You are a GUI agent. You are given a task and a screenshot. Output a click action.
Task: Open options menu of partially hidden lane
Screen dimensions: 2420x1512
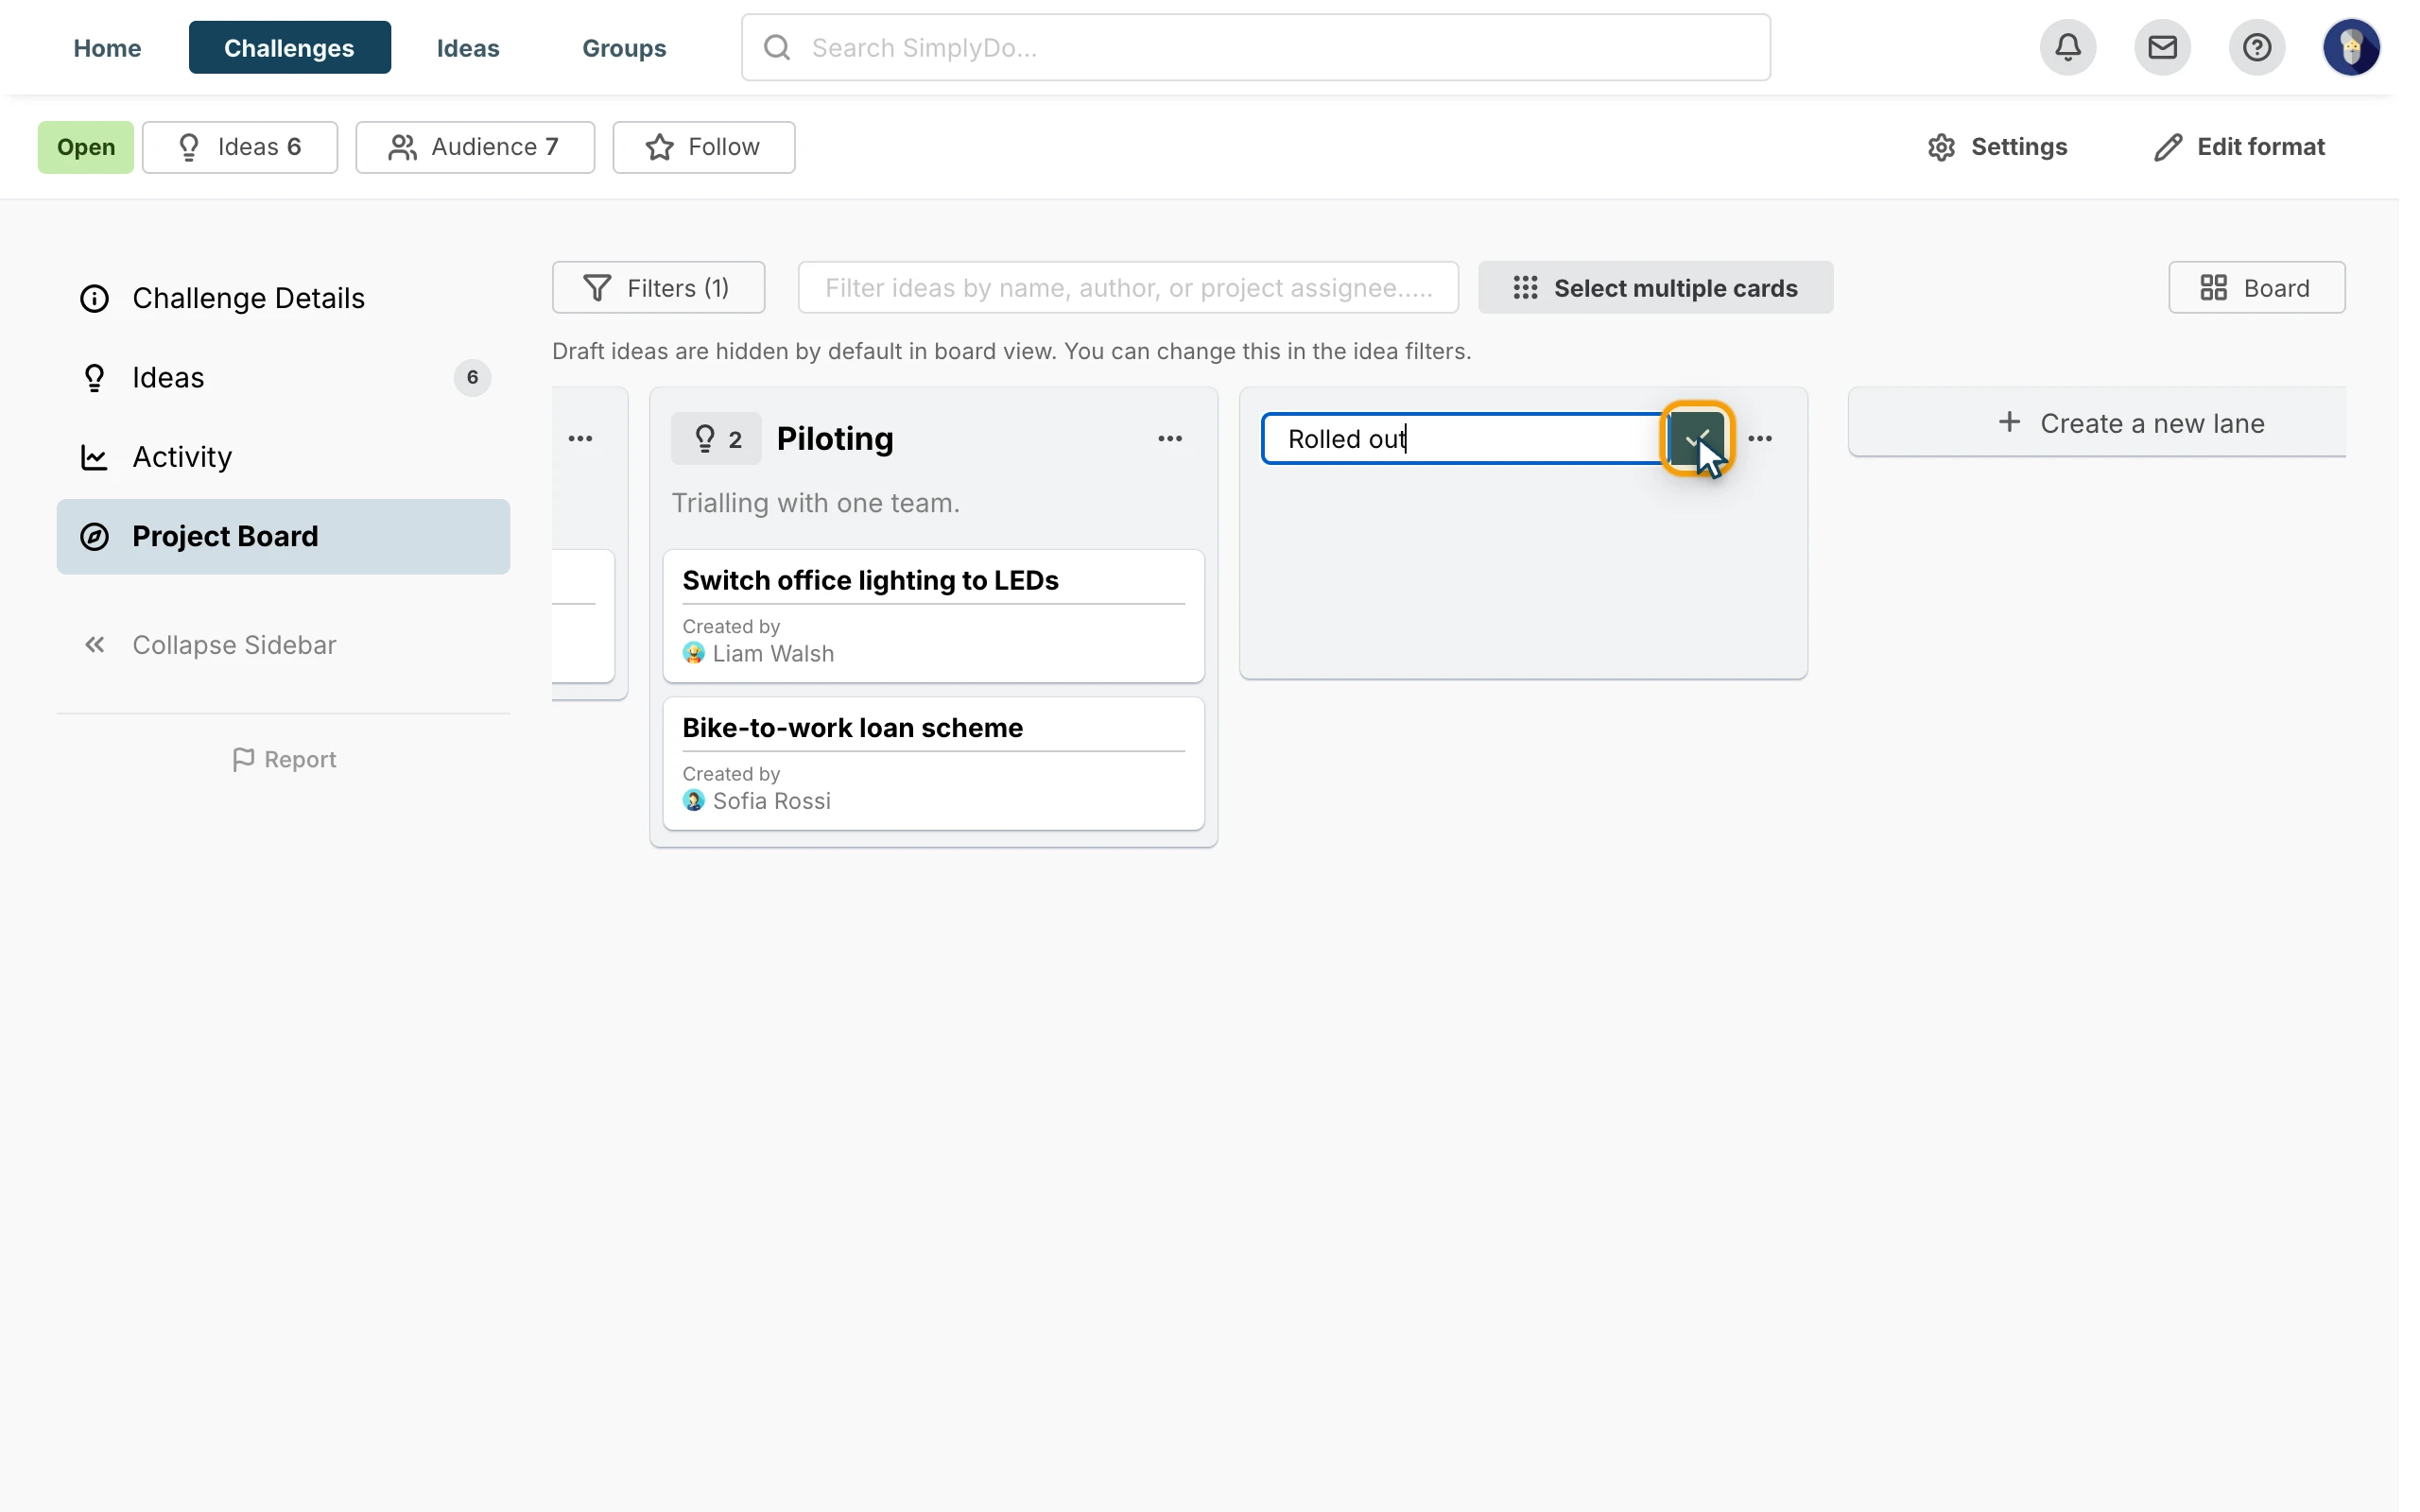580,438
